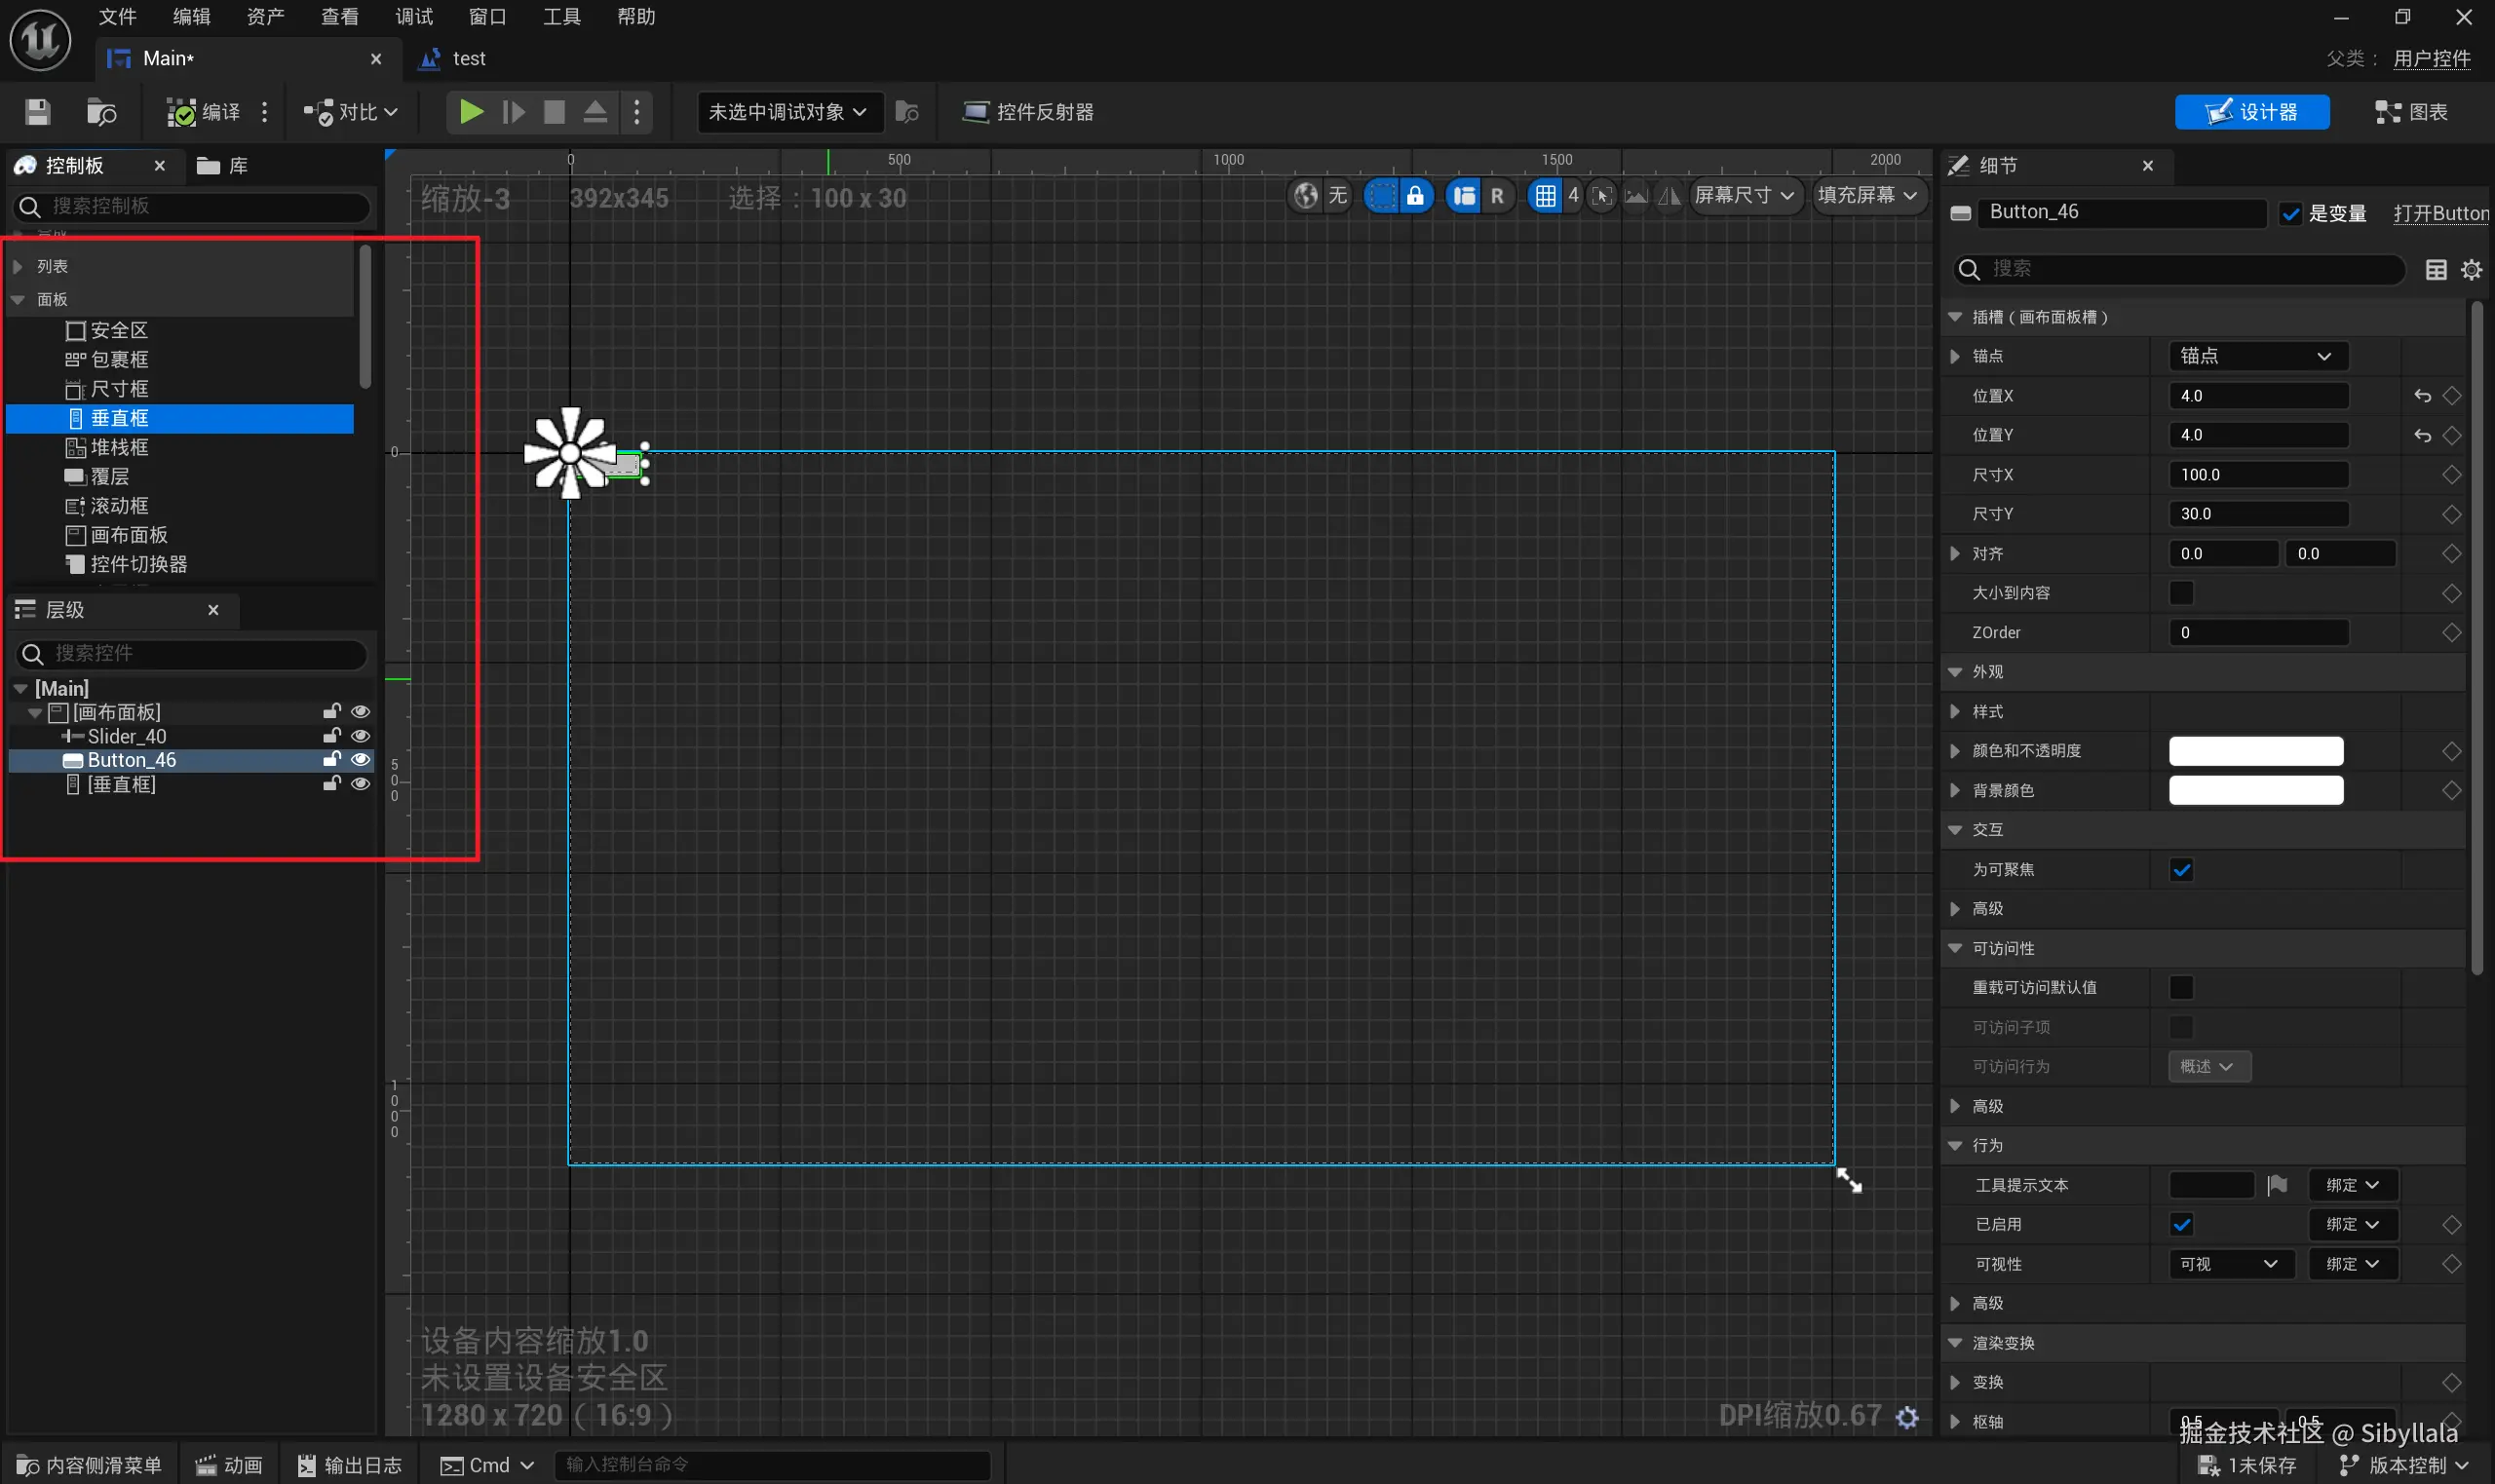The width and height of the screenshot is (2495, 1484).
Task: Open details panel settings gear icon
Action: pos(2471,270)
